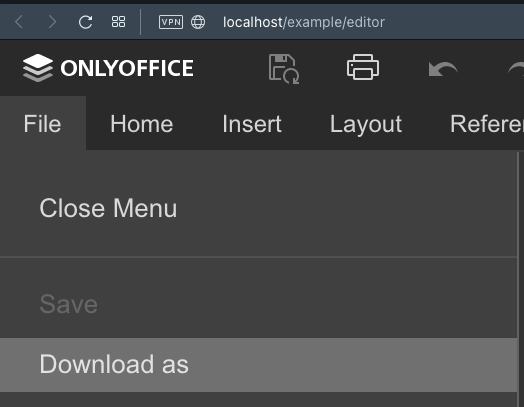The image size is (524, 407).
Task: Click the Save floppy disk toolbar icon
Action: tap(284, 69)
